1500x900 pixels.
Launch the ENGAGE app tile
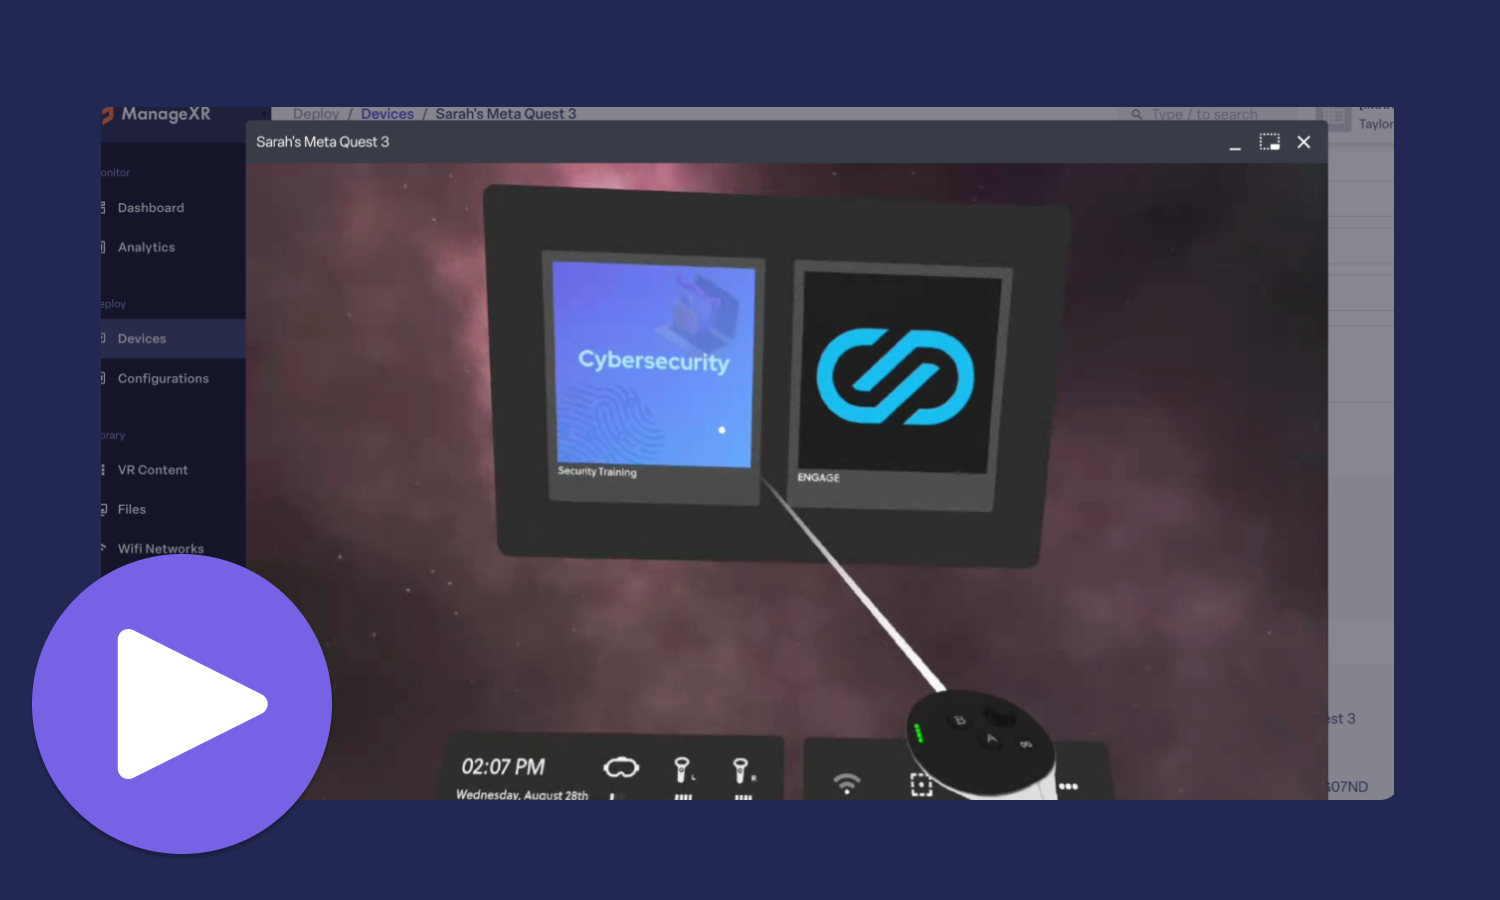coord(901,386)
